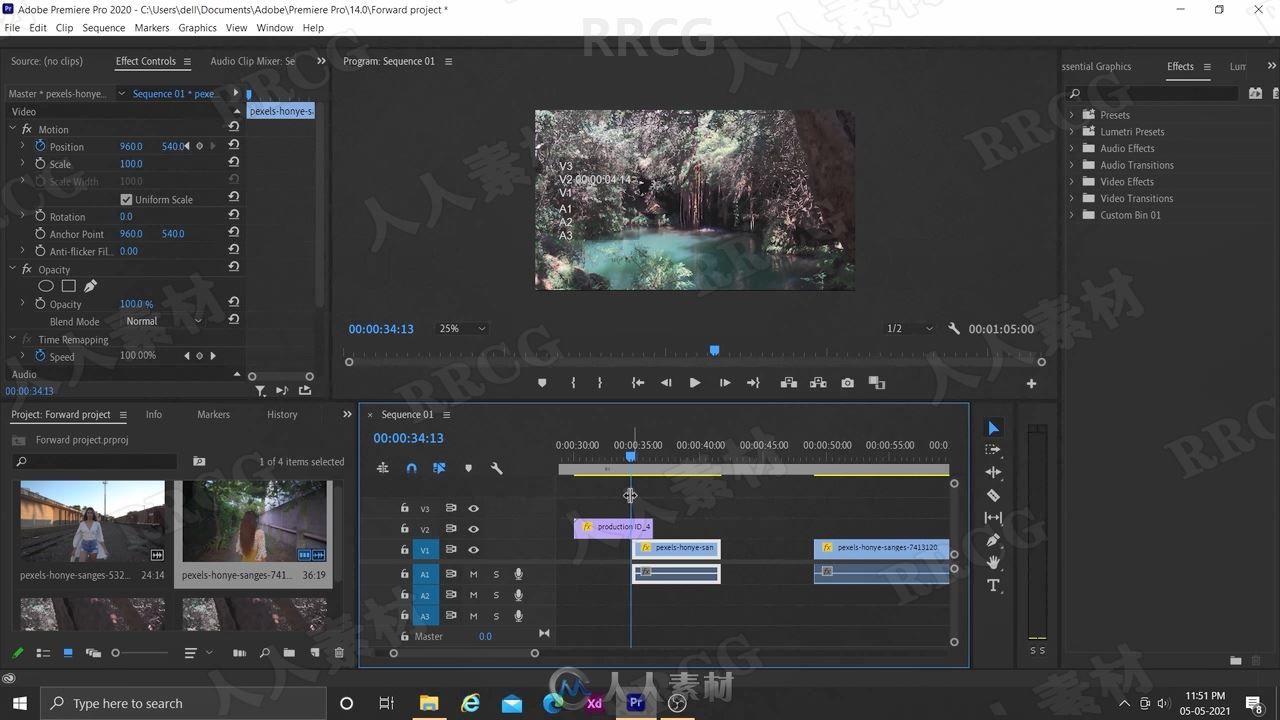Collapse the Motion effect section

[13, 129]
